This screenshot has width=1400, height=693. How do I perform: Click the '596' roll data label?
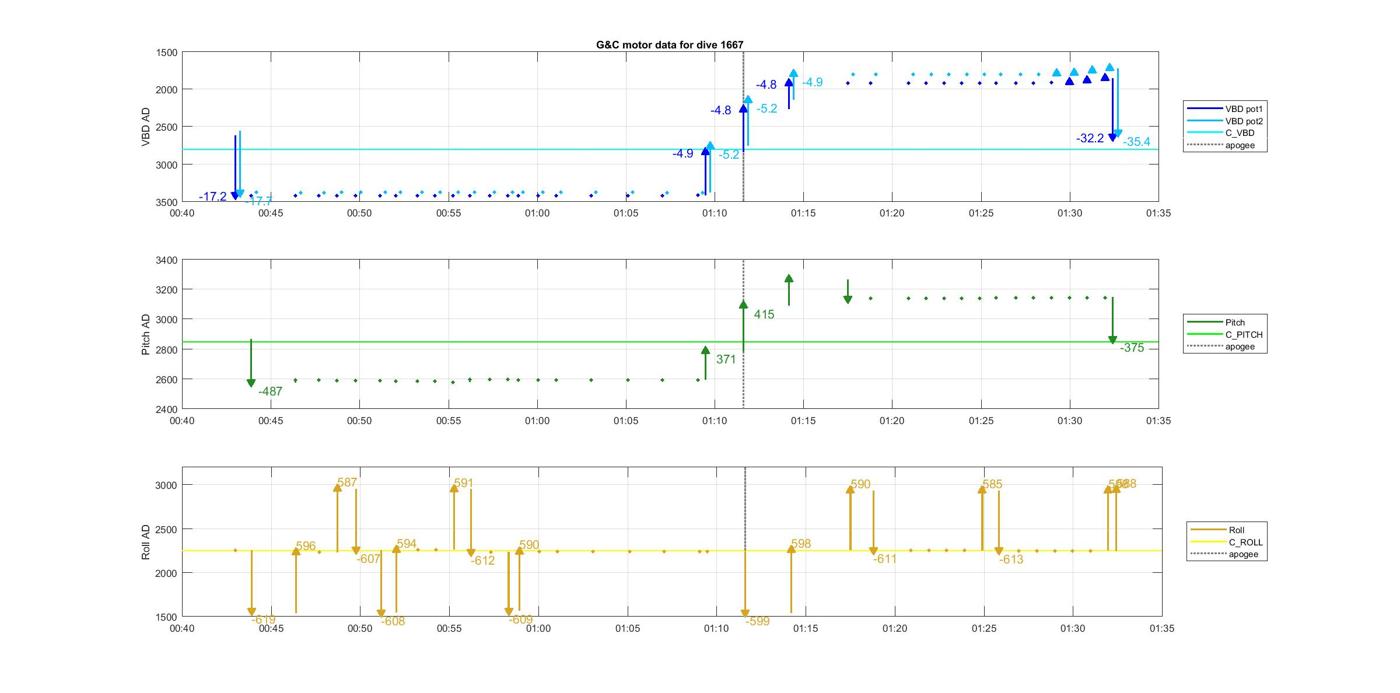[x=306, y=546]
